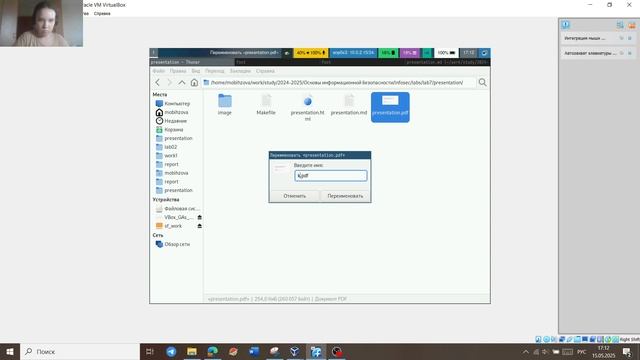Go back in Thunar folder history
Image resolution: width=640 pixels, height=360 pixels.
(158, 82)
